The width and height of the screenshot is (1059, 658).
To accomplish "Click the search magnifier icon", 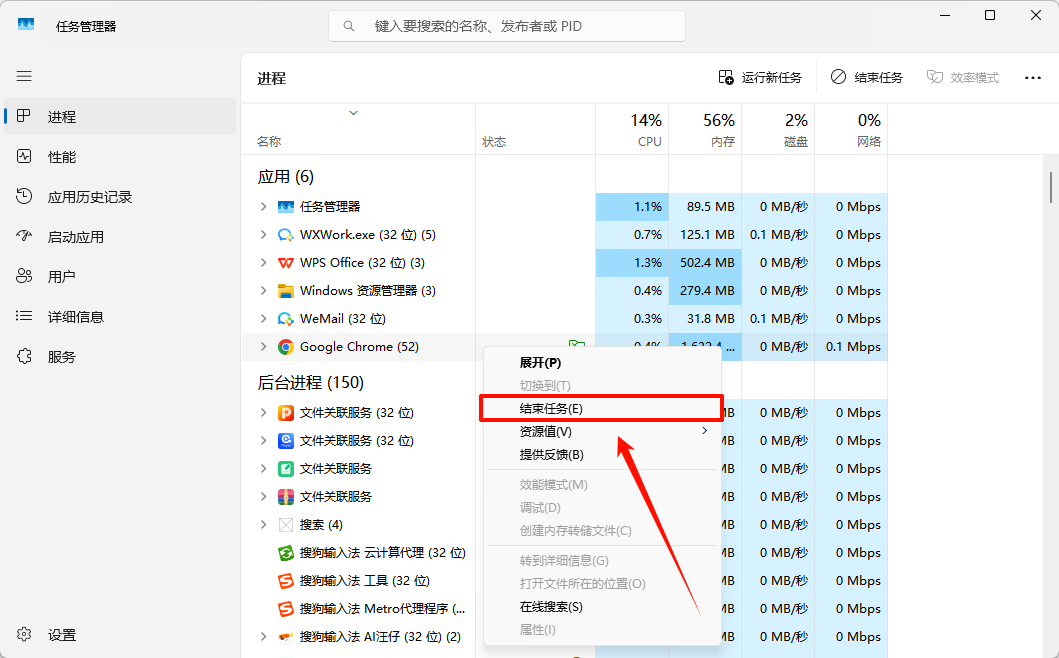I will pyautogui.click(x=348, y=26).
